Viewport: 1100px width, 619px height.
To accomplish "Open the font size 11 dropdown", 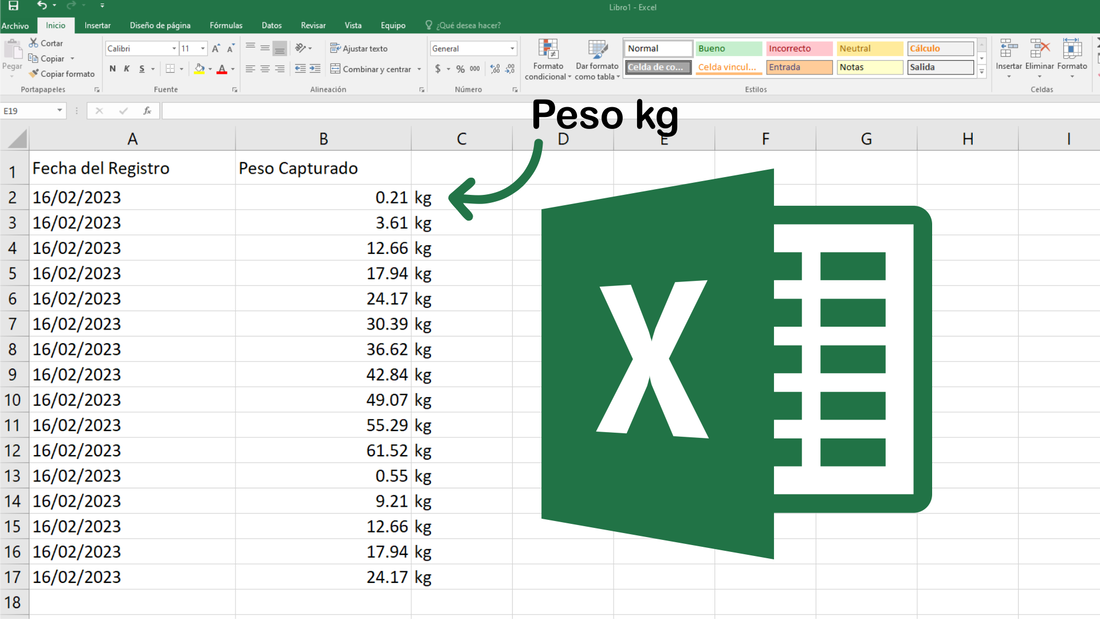I will point(203,48).
